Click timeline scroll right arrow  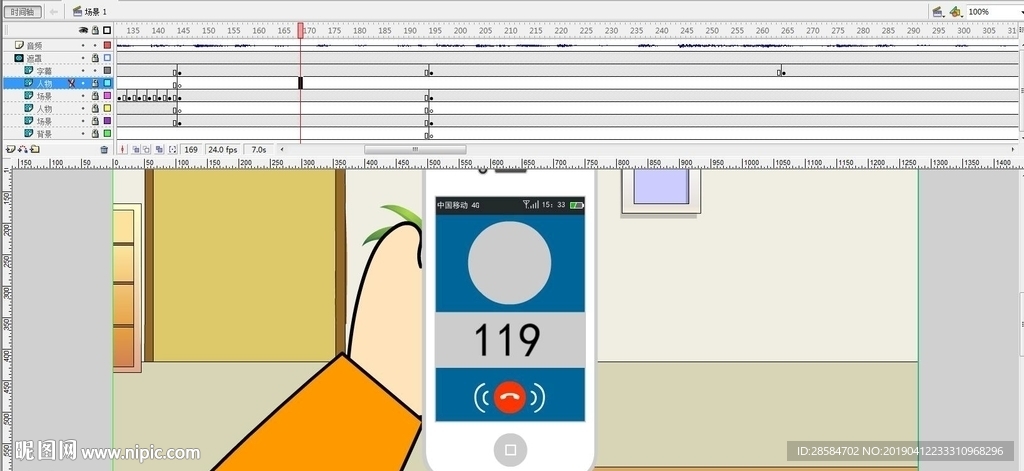tap(1014, 150)
